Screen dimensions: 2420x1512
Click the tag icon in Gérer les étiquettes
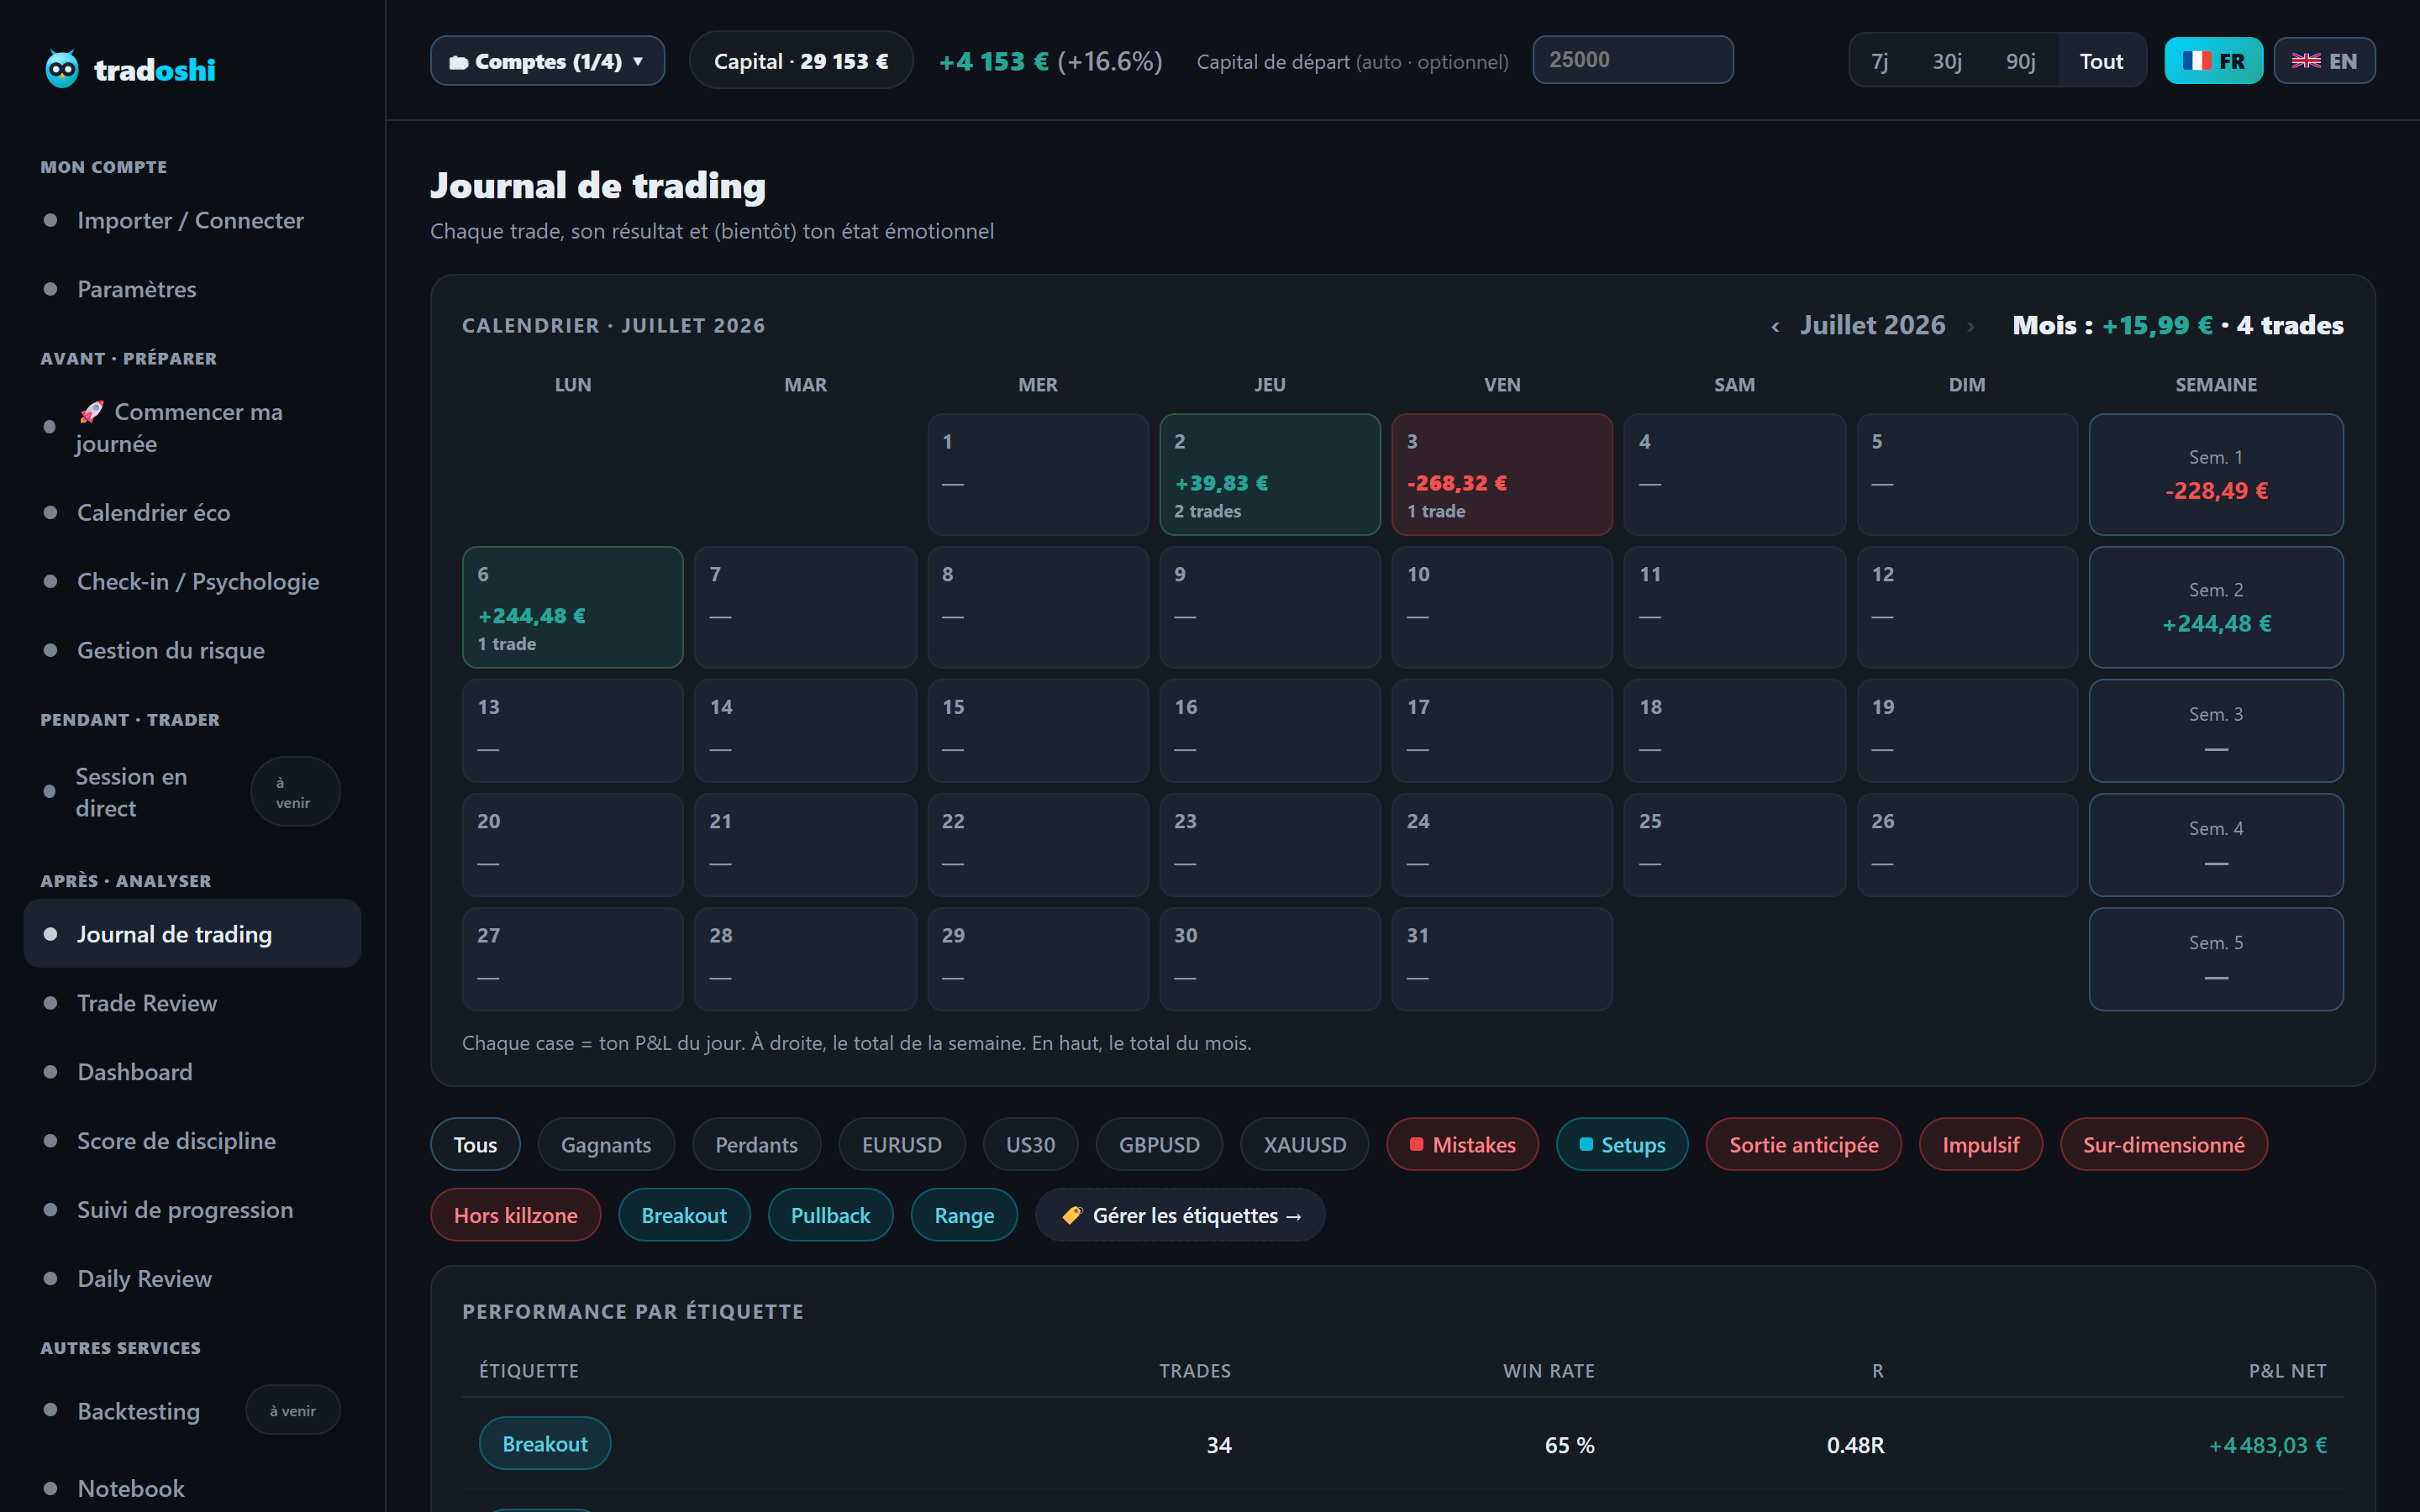[x=1072, y=1215]
